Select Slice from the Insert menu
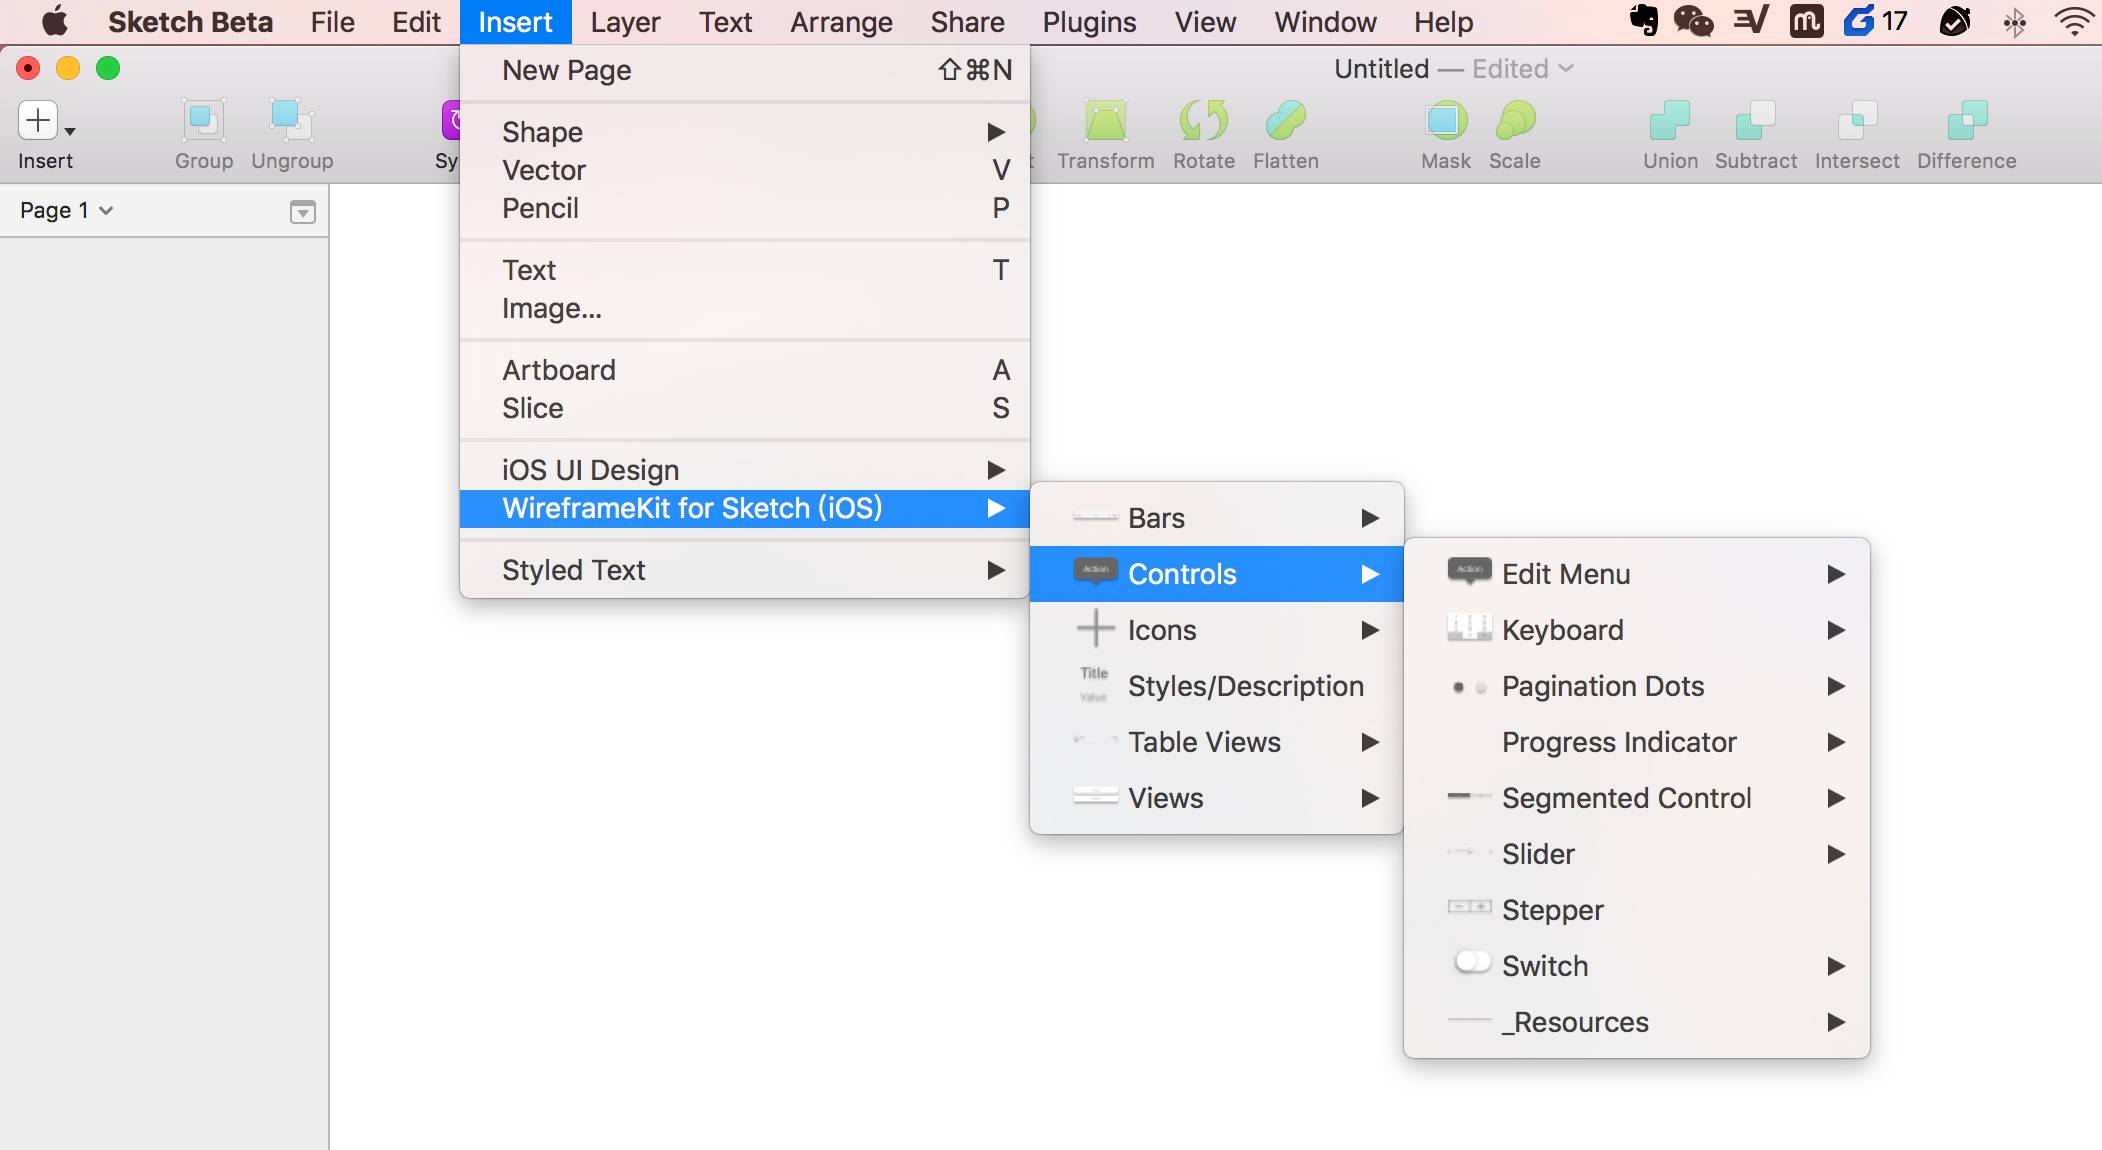Viewport: 2102px width, 1150px height. pyautogui.click(x=745, y=408)
